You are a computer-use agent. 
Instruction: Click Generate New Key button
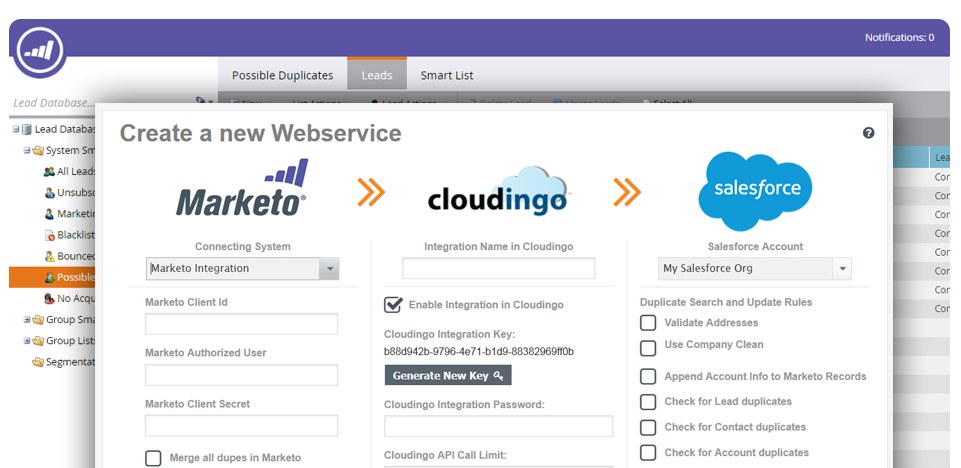tap(448, 376)
